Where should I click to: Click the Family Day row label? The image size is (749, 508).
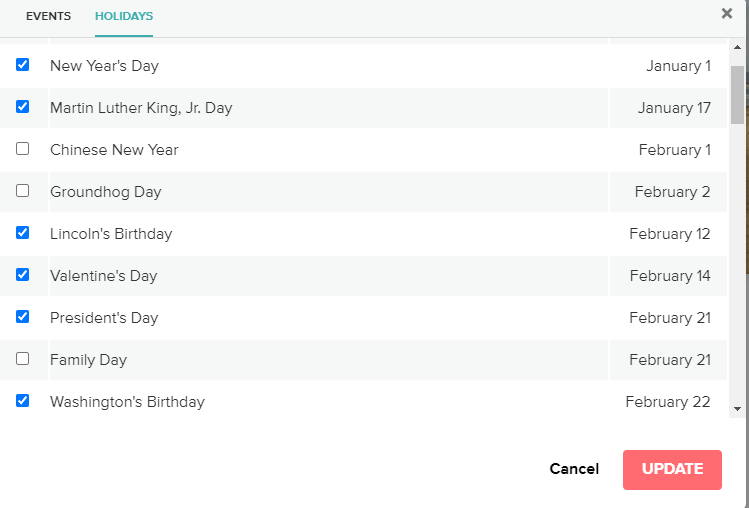[x=88, y=360]
